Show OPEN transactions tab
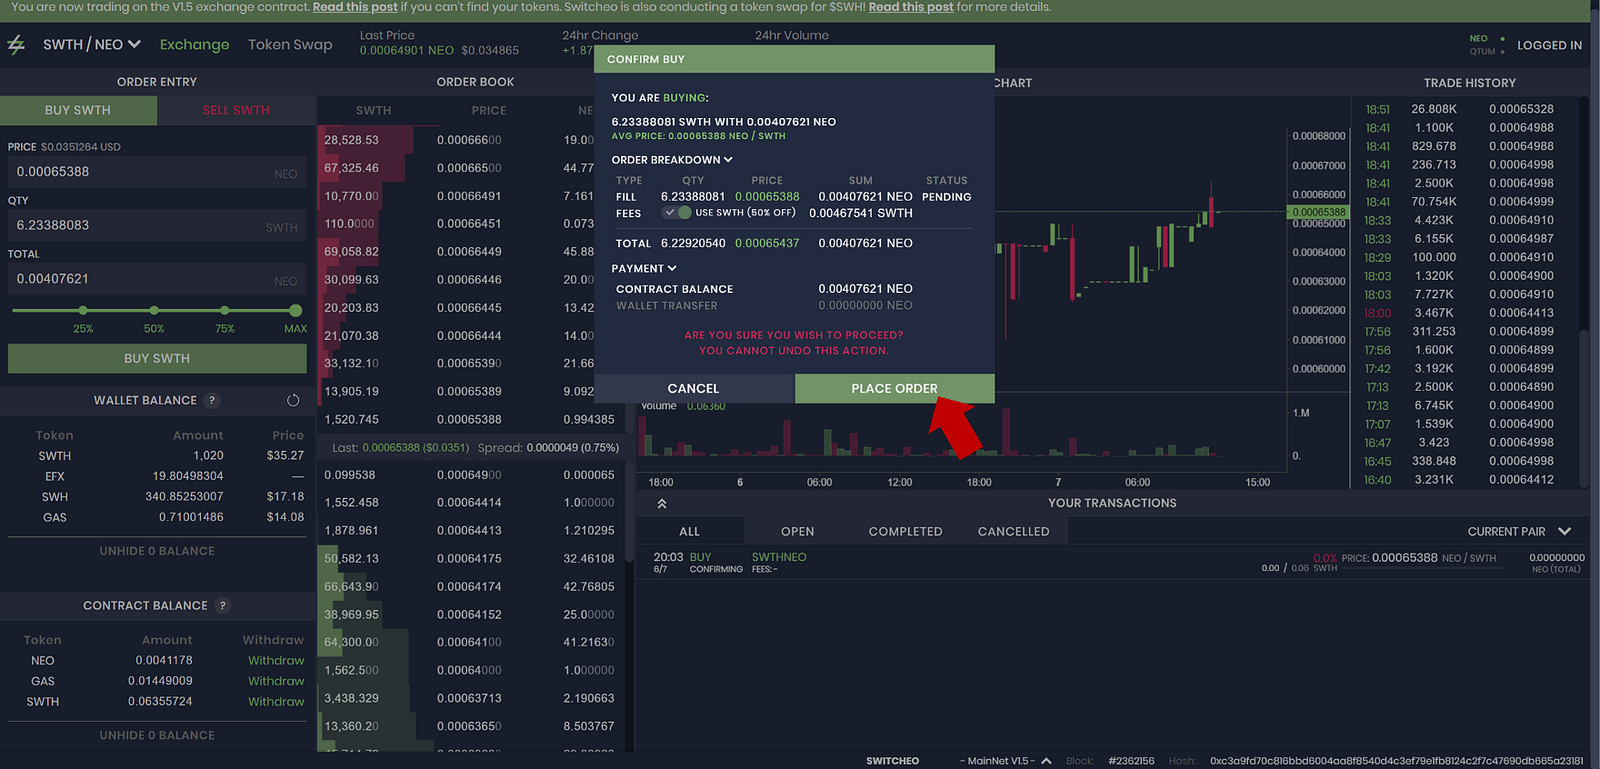The height and width of the screenshot is (769, 1600). (797, 531)
